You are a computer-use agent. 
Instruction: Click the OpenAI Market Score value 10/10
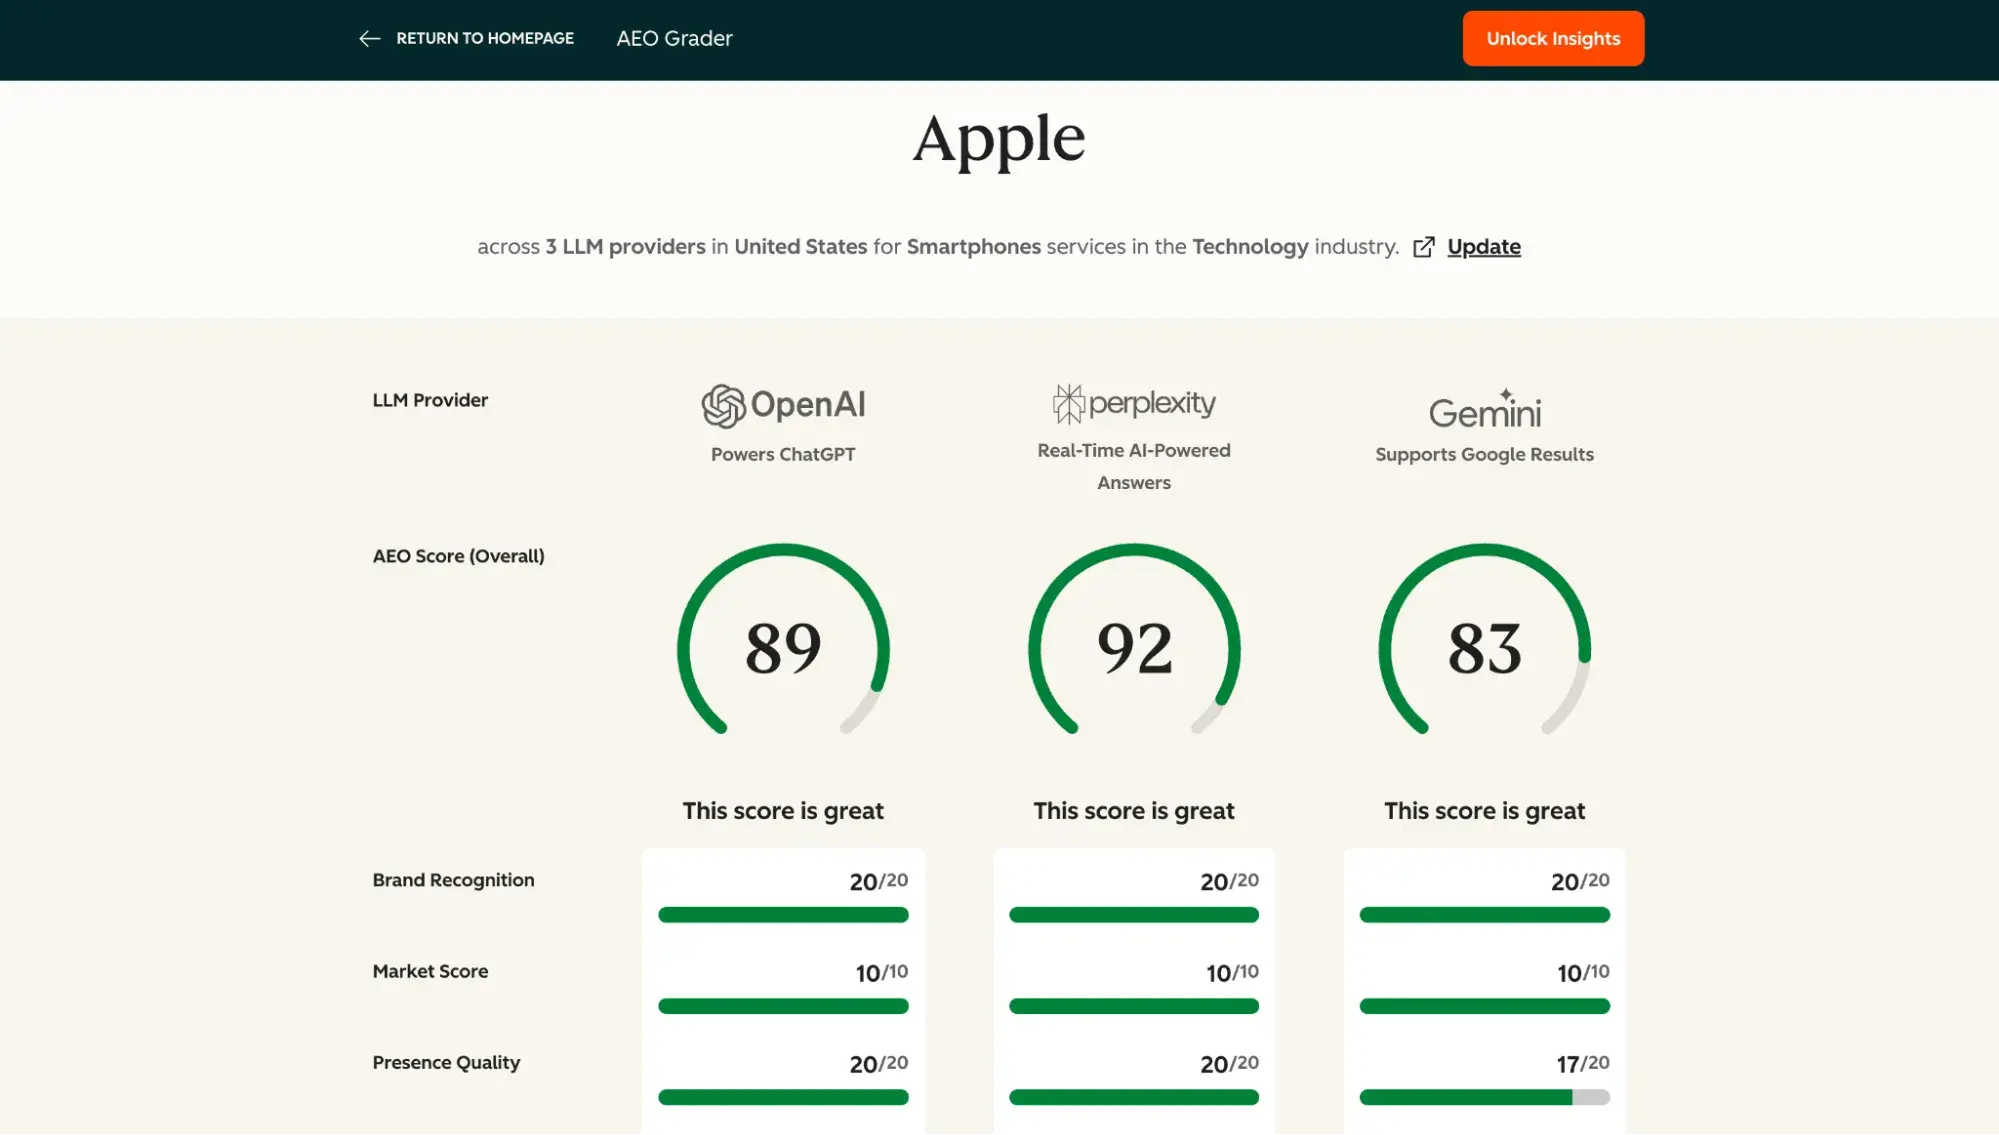pos(882,973)
